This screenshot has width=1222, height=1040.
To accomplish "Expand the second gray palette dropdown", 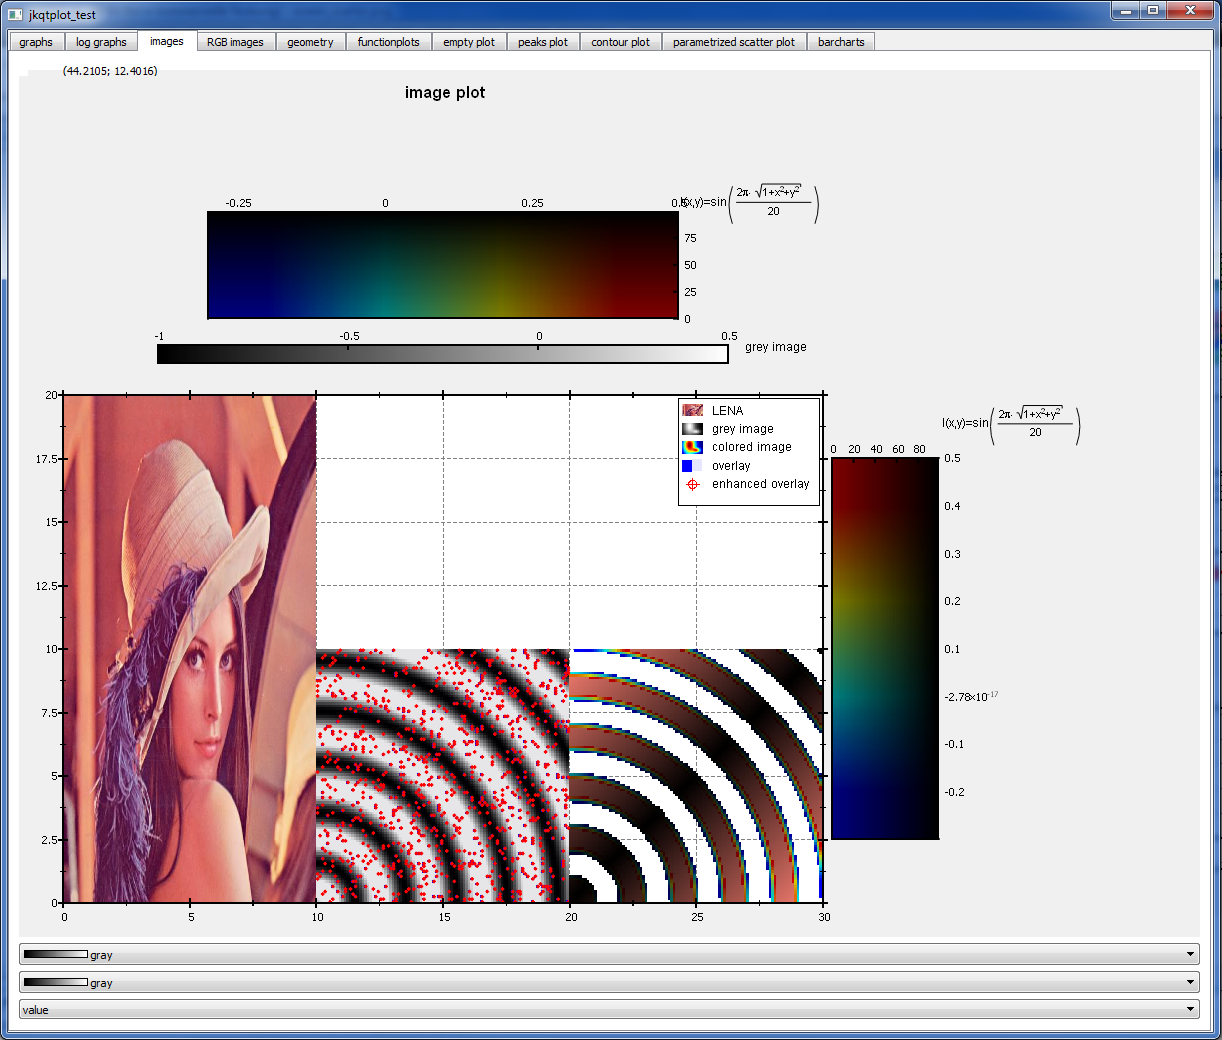I will (1189, 982).
